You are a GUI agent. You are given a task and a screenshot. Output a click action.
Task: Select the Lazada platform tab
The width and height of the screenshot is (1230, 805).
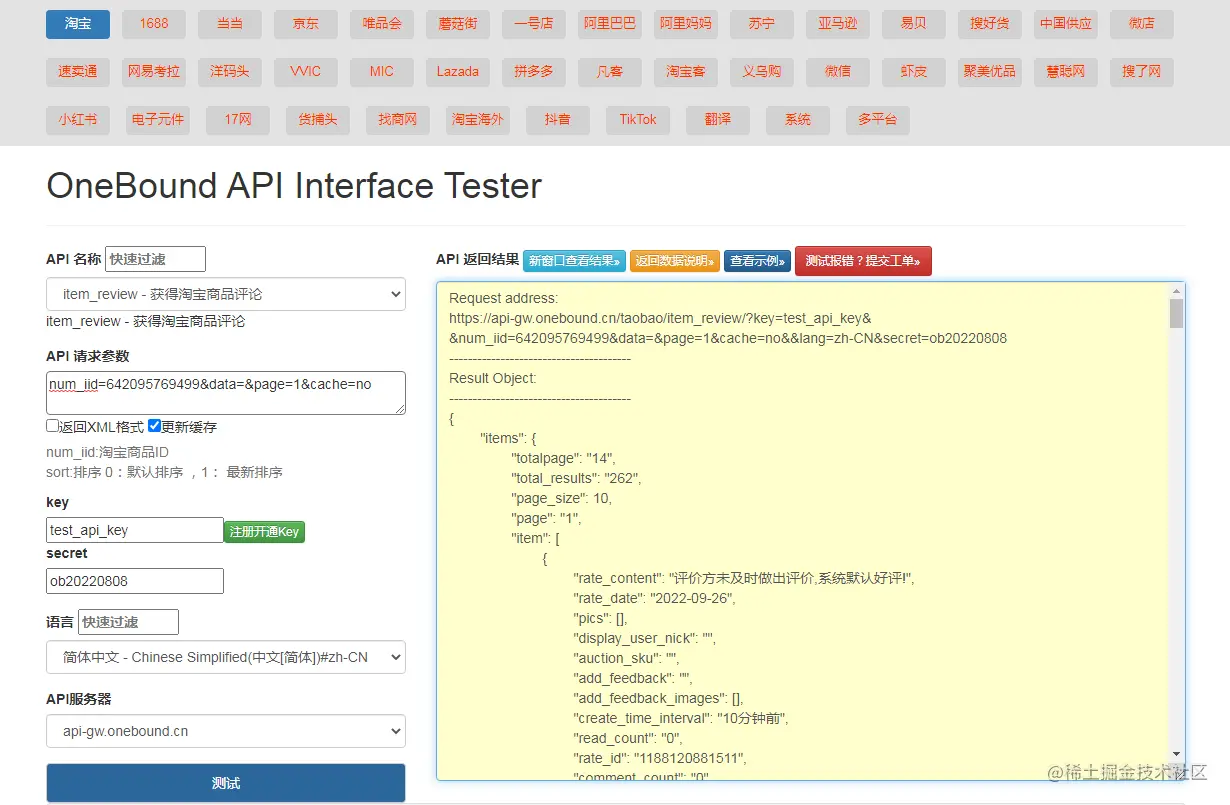tap(458, 72)
